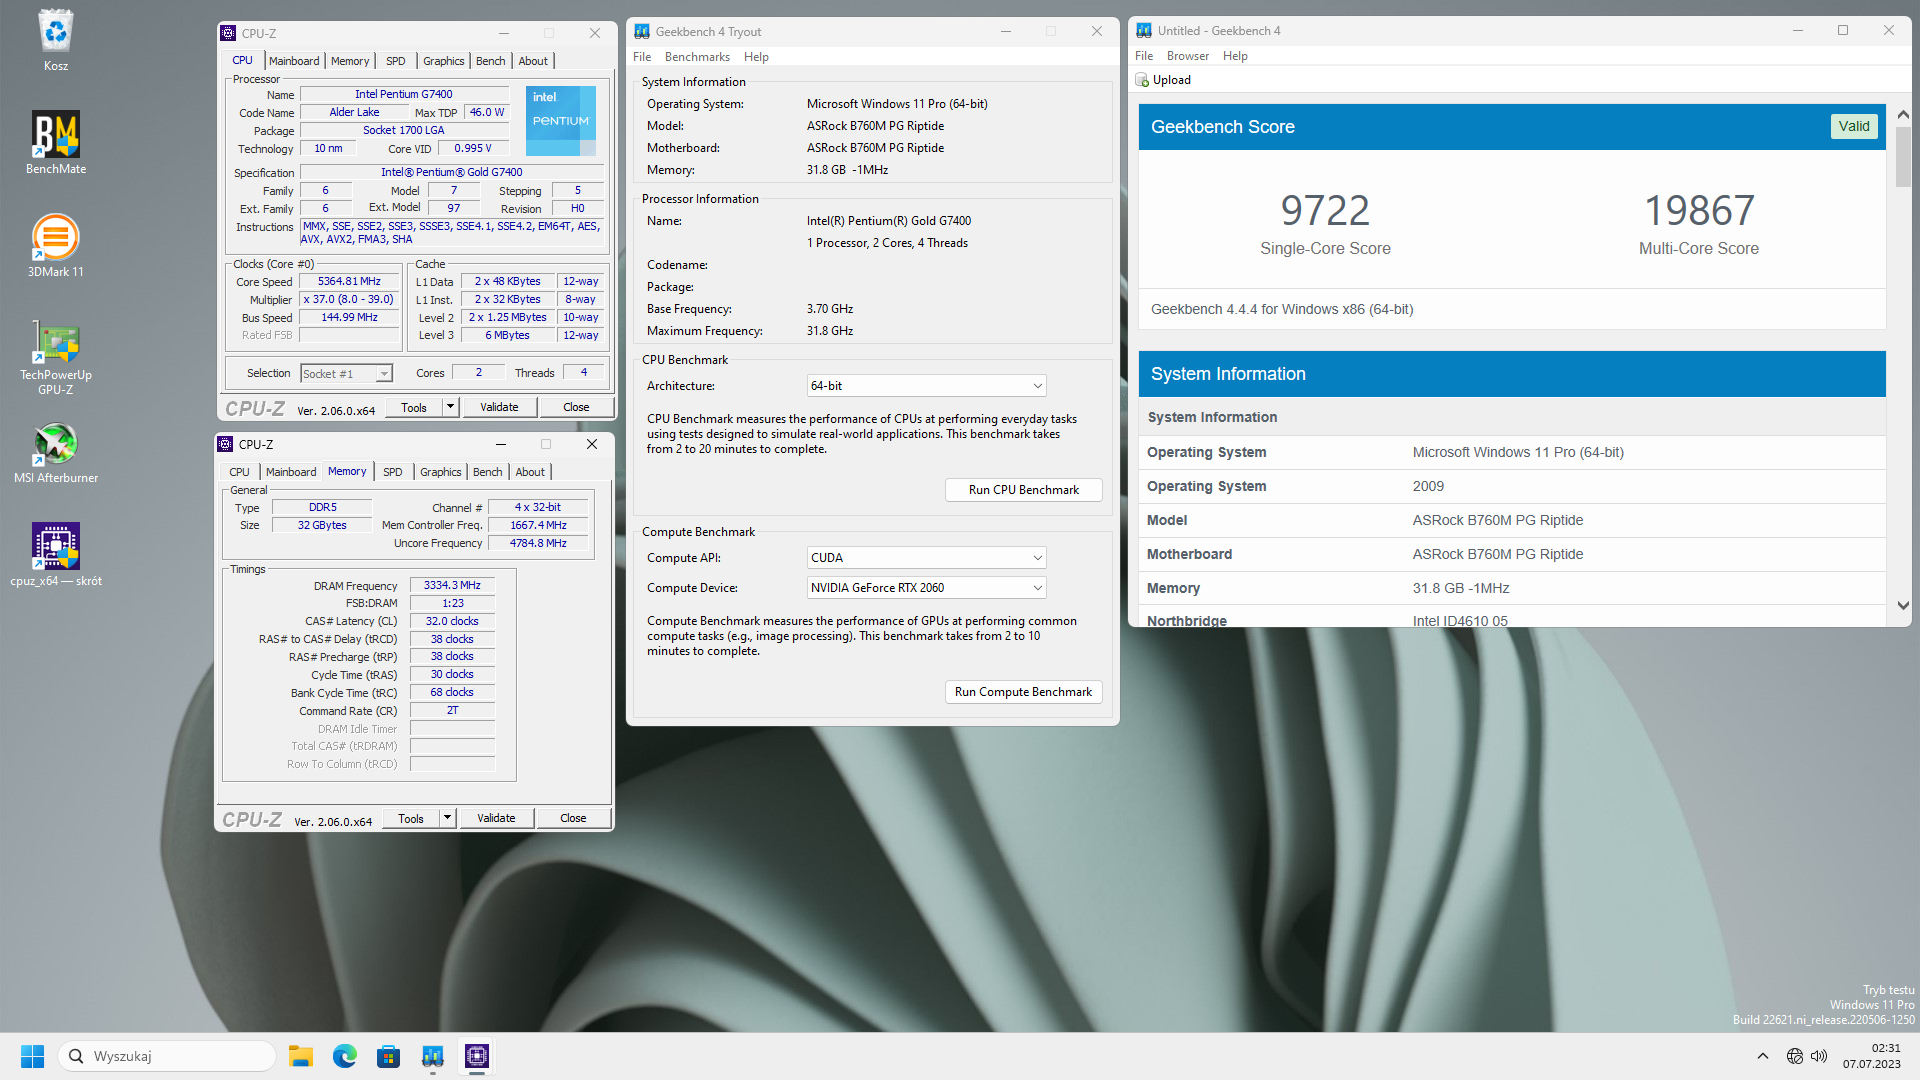1920x1080 pixels.
Task: Click Close button in lower CPU-Z window
Action: point(573,818)
